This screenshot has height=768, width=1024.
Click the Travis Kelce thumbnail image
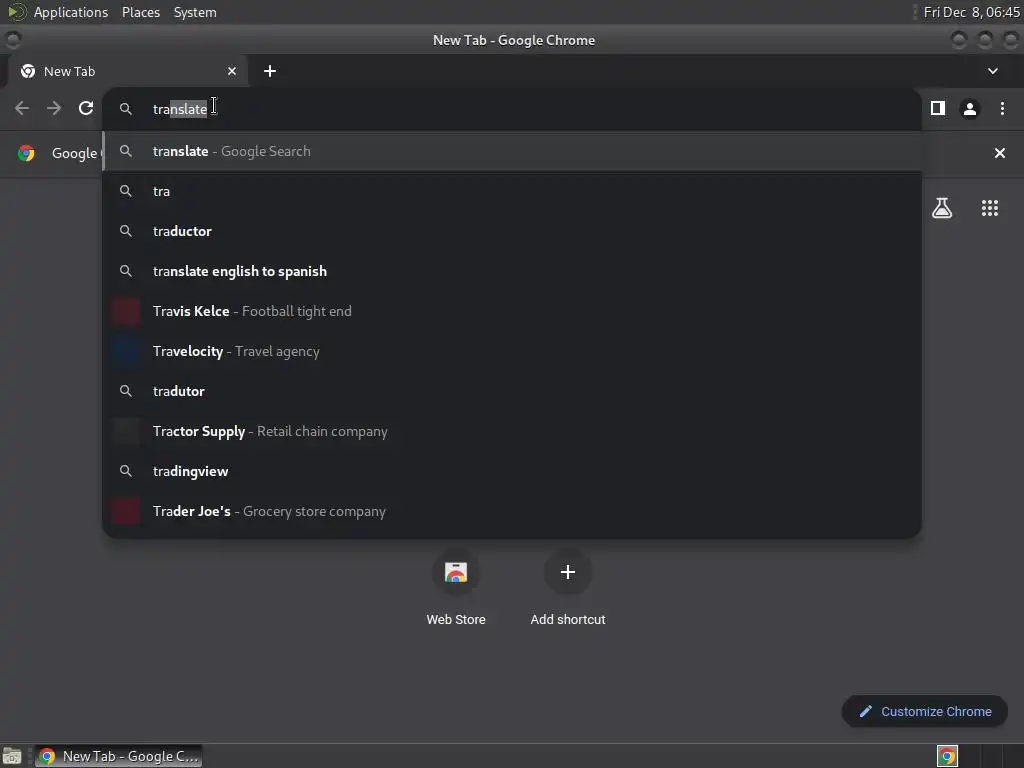(x=125, y=312)
